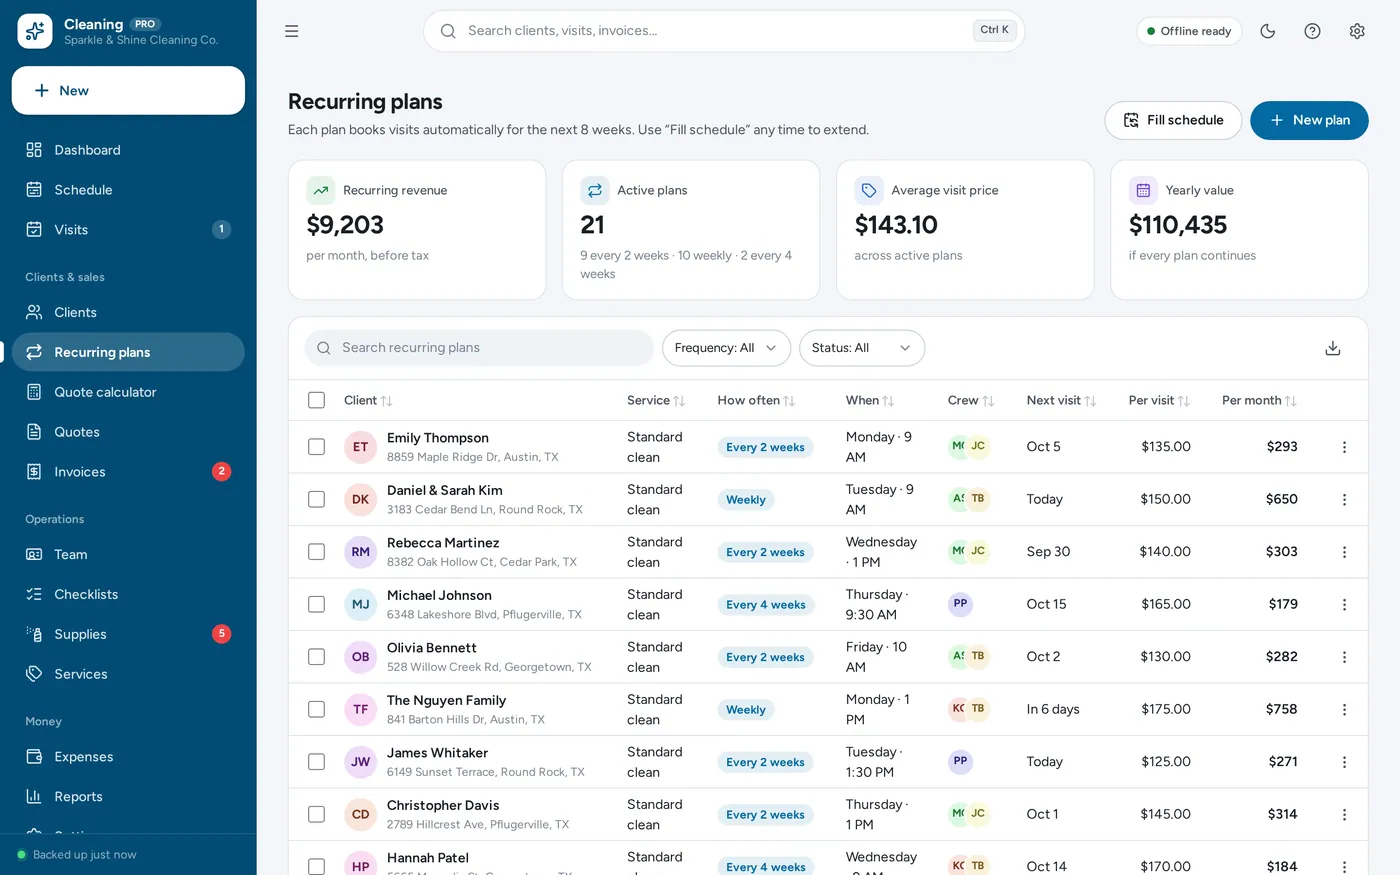Viewport: 1400px width, 875px height.
Task: Sort by Per month column
Action: [x=1259, y=400]
